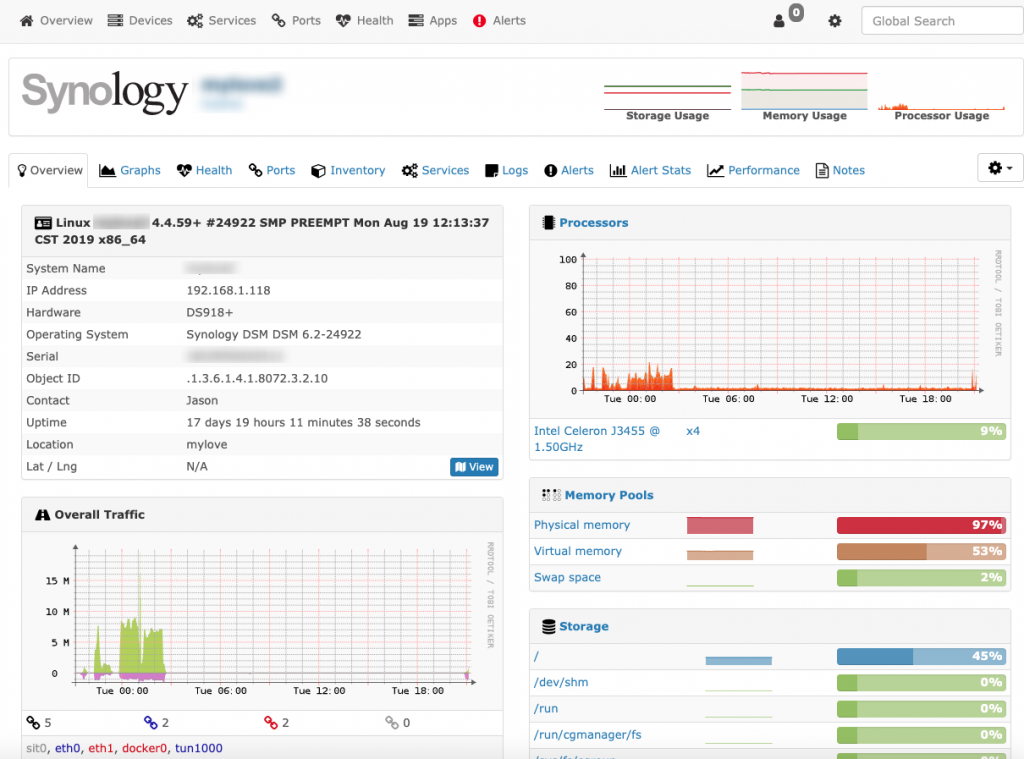Click the Health heartbeat icon in top bar
The height and width of the screenshot is (759, 1024).
(x=343, y=21)
